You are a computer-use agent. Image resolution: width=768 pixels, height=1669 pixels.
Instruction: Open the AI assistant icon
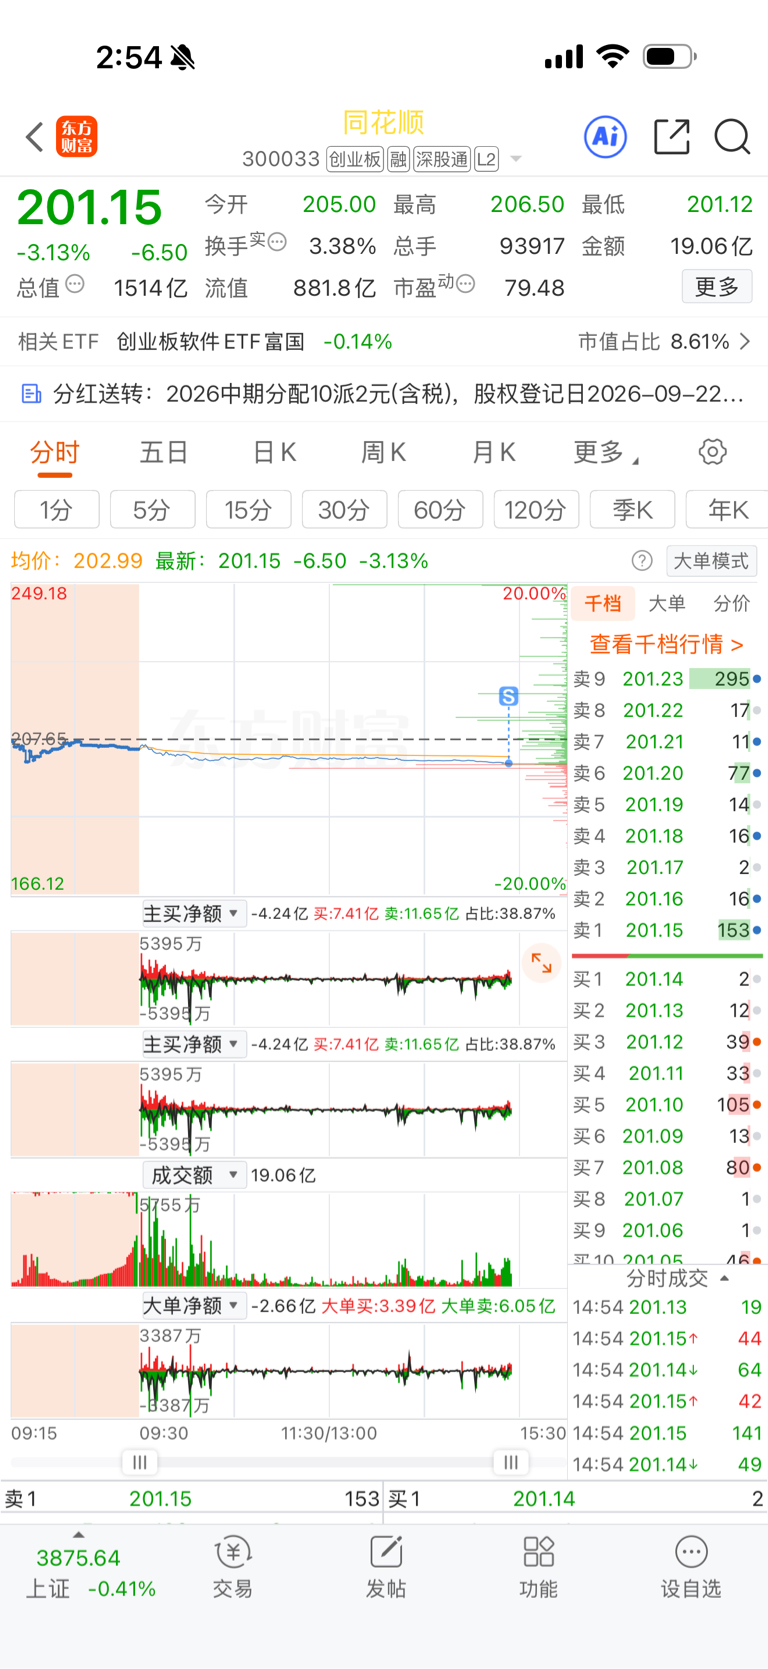click(606, 137)
